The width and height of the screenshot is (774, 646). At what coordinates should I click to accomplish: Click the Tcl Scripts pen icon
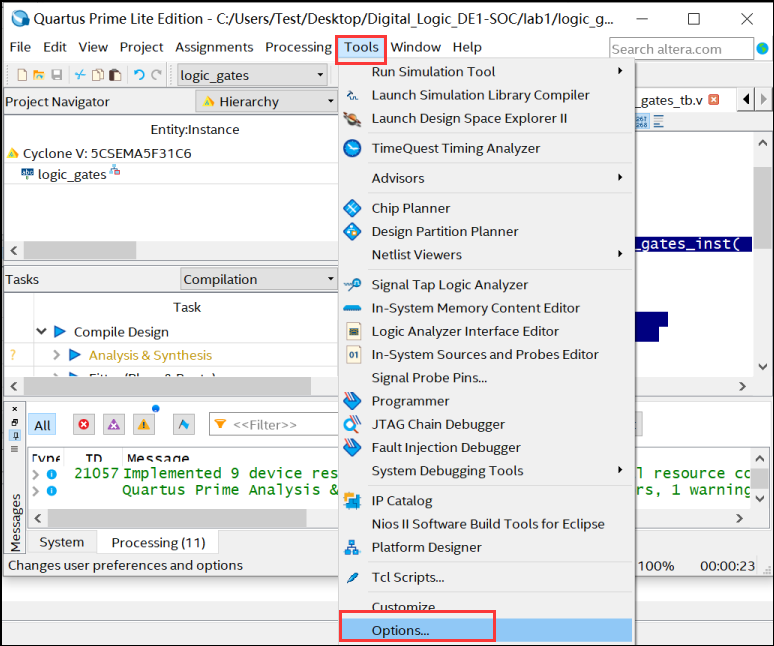(x=352, y=577)
